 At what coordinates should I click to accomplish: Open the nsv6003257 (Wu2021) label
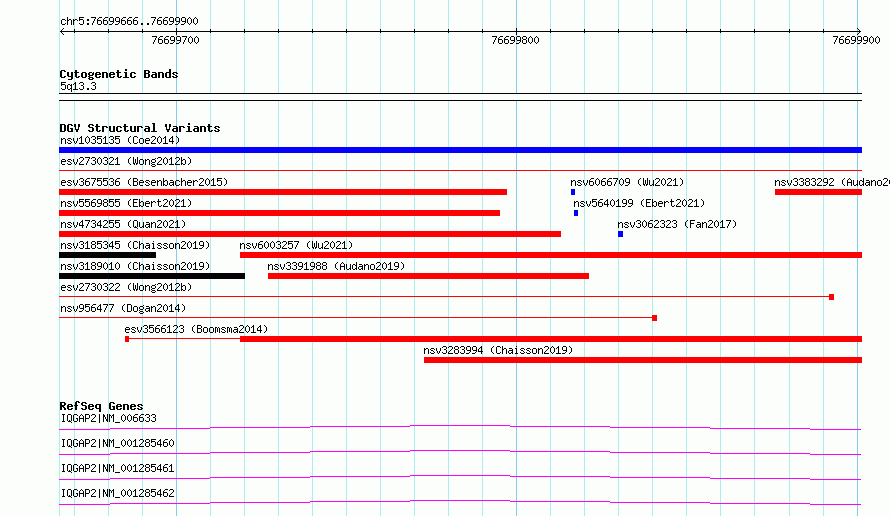point(296,245)
